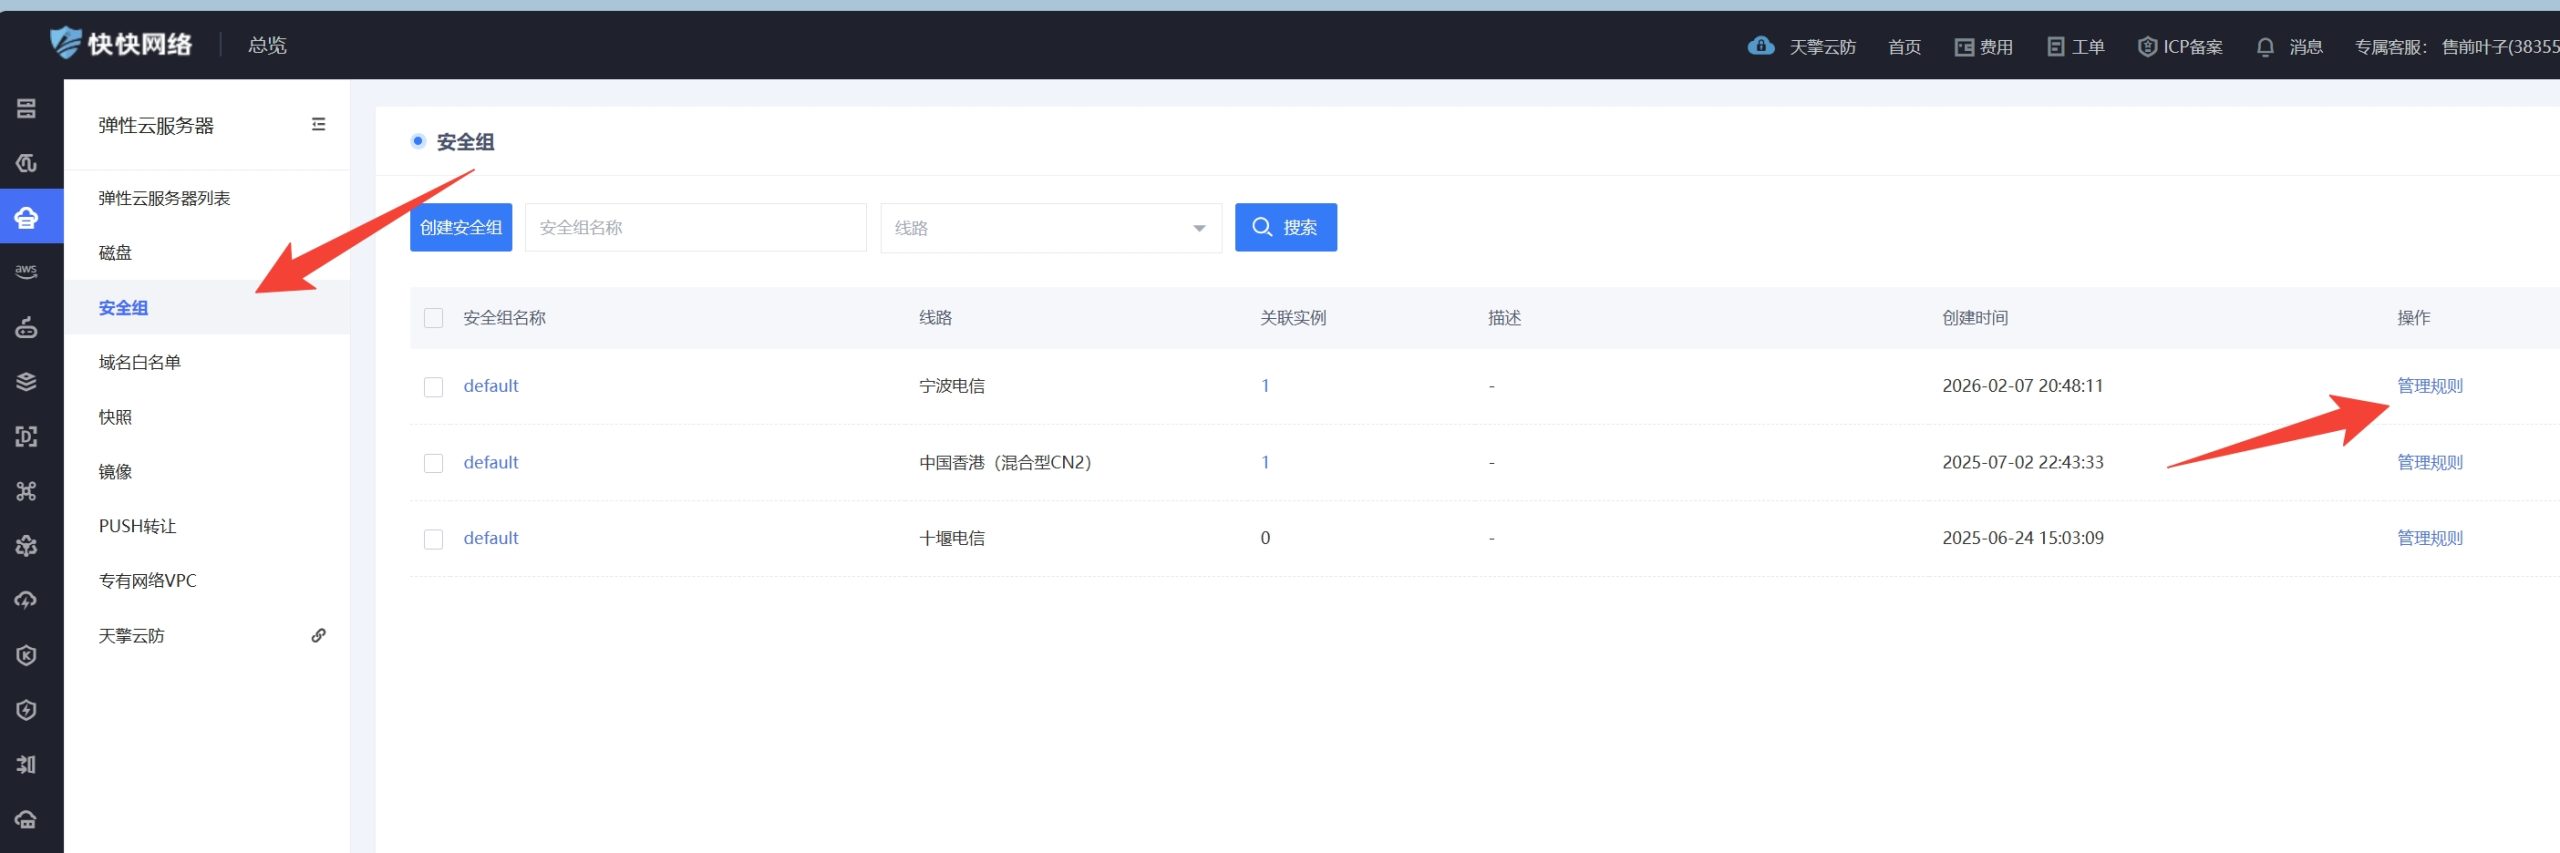Viewport: 2560px width, 853px height.
Task: Tick the select-all checkbox in table header
Action: (x=433, y=318)
